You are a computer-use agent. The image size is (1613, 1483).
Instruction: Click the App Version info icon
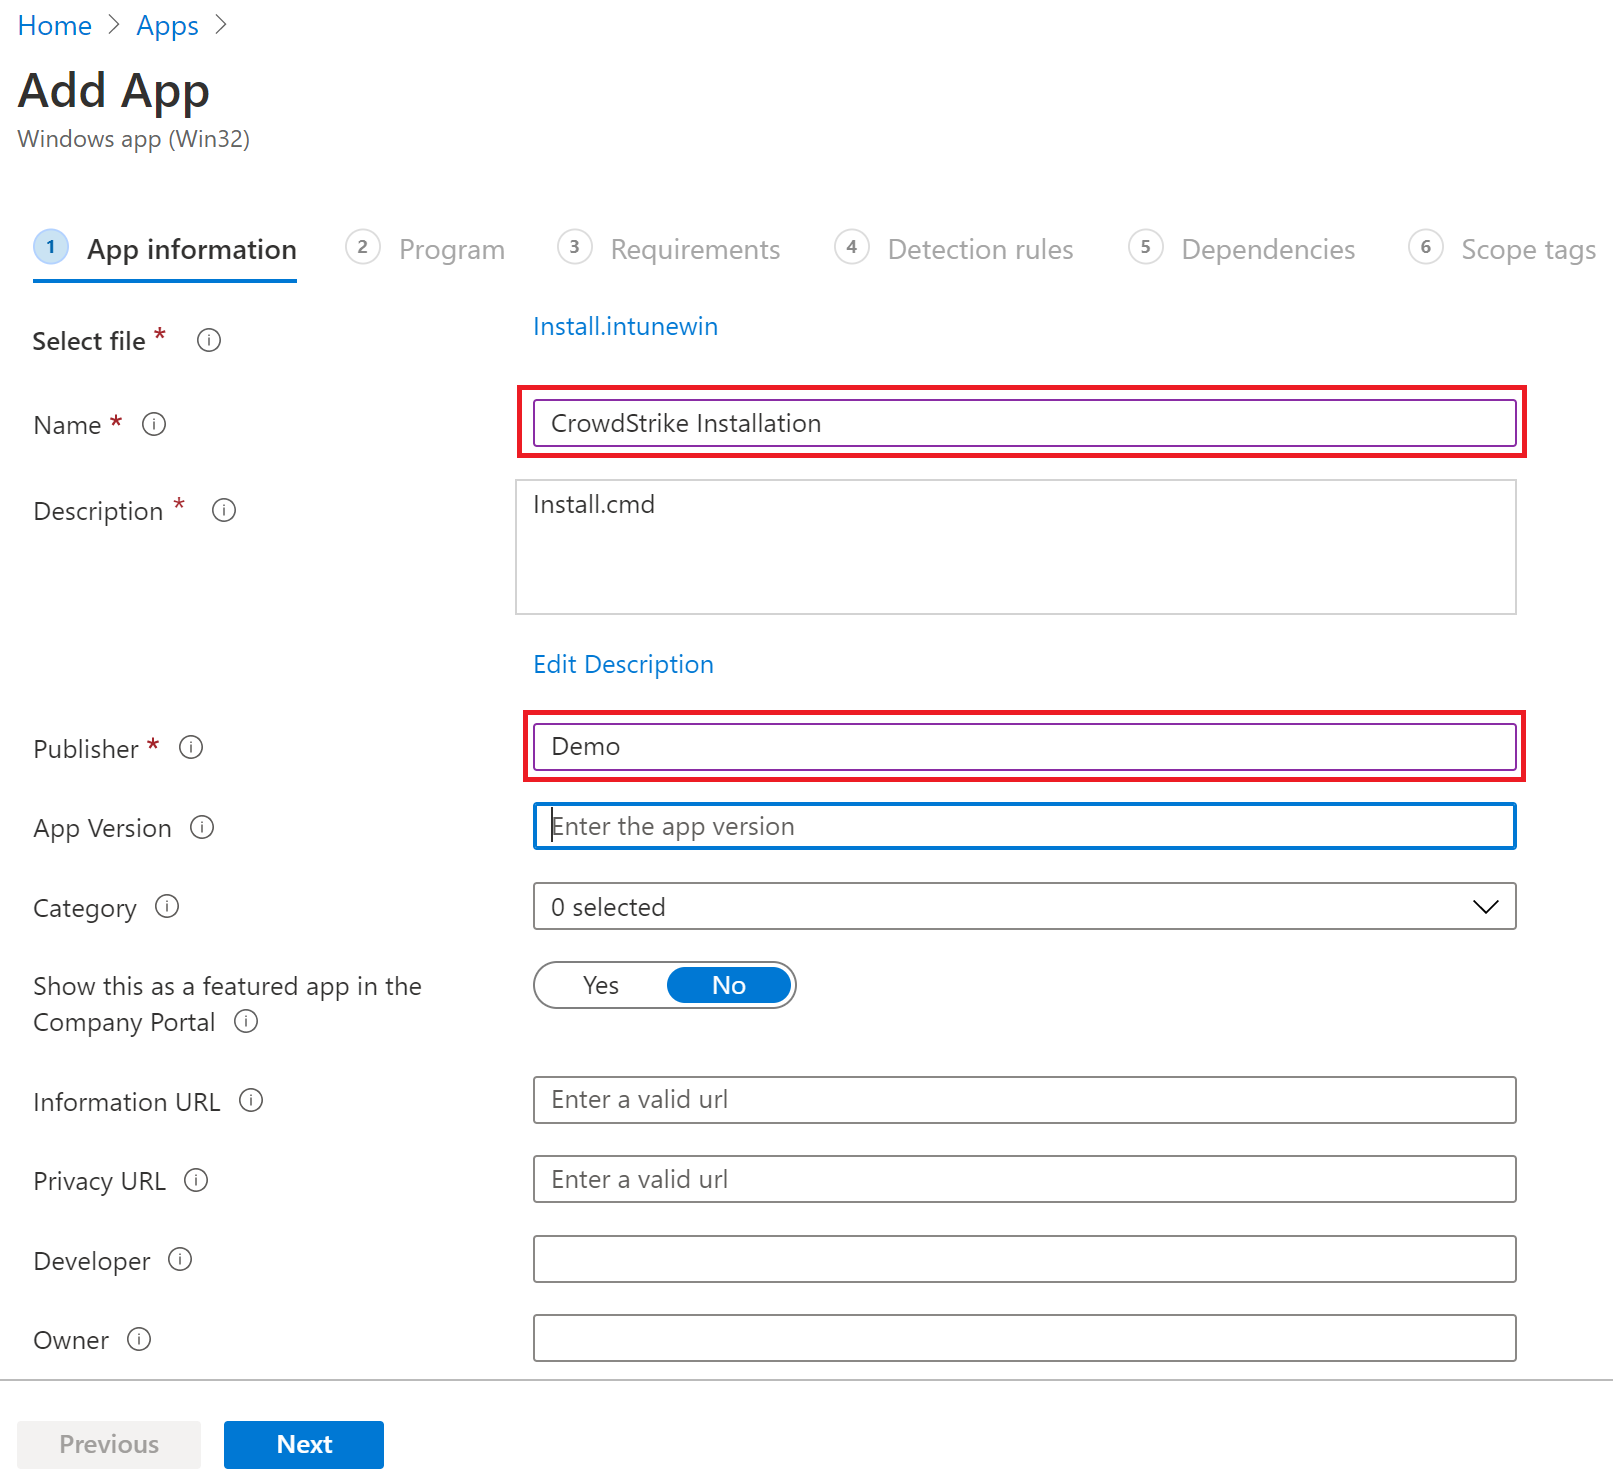(x=202, y=828)
